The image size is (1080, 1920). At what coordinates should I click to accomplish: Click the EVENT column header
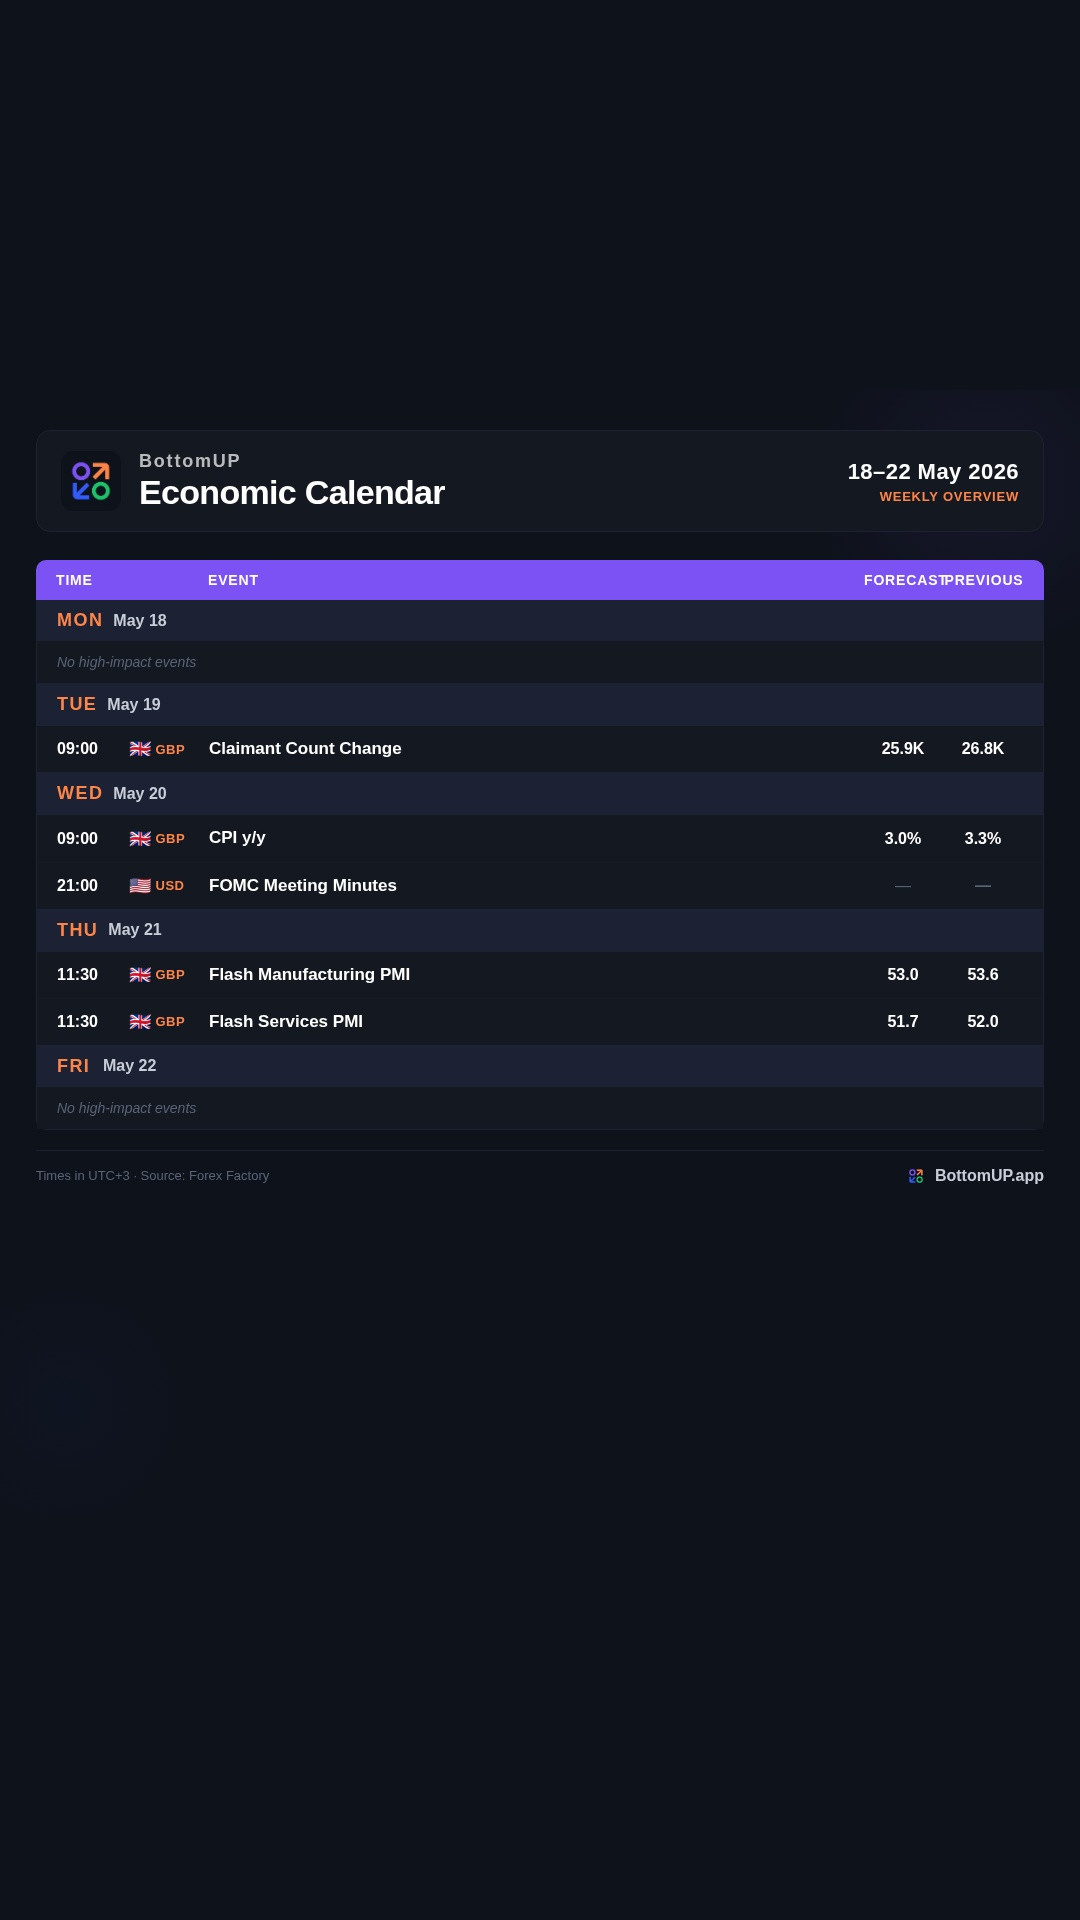coord(233,580)
